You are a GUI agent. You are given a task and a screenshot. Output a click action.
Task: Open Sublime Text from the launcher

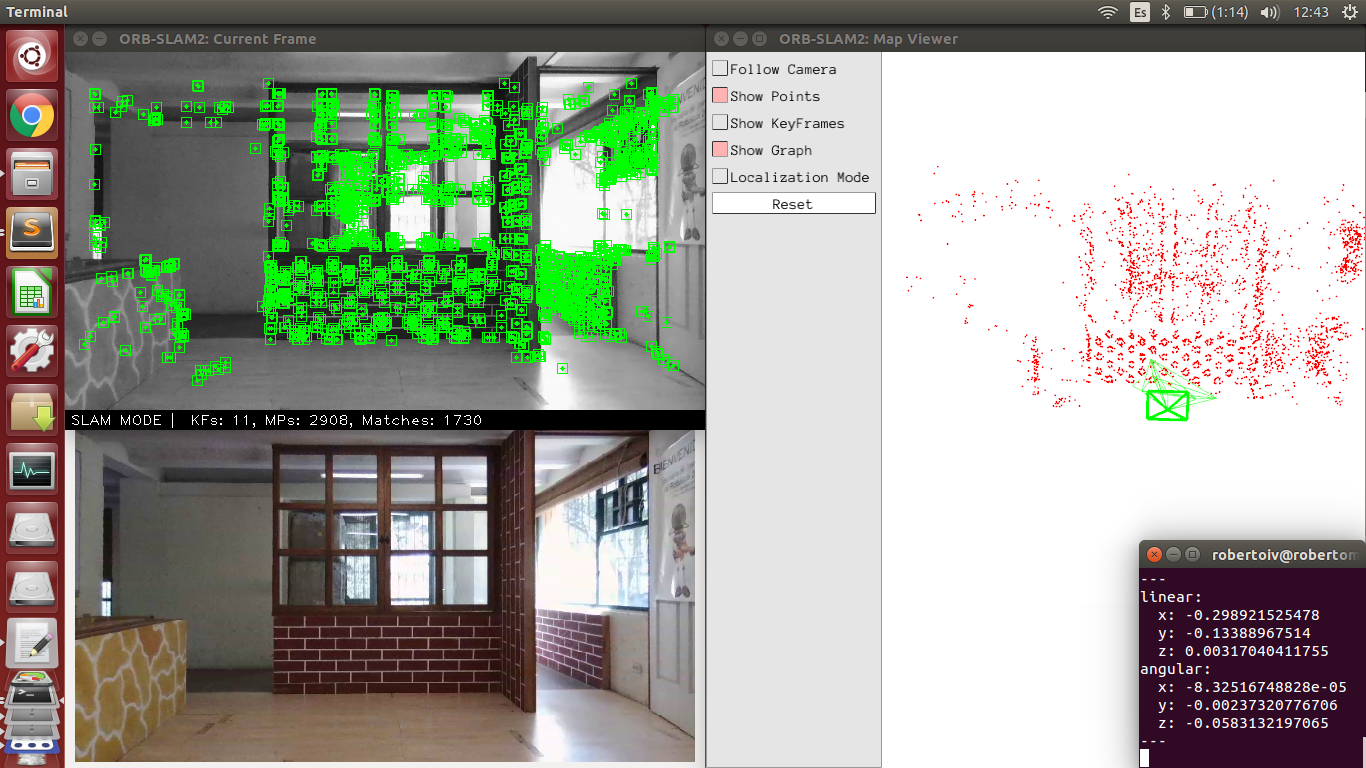tap(32, 233)
